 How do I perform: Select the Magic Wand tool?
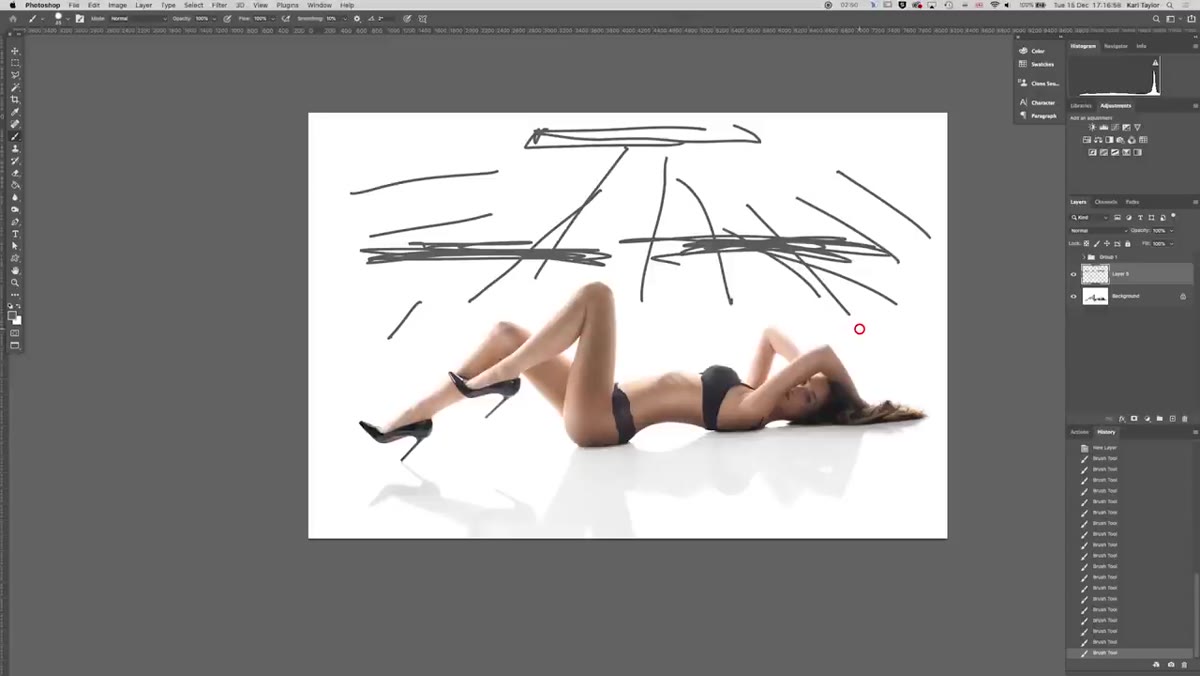click(15, 87)
